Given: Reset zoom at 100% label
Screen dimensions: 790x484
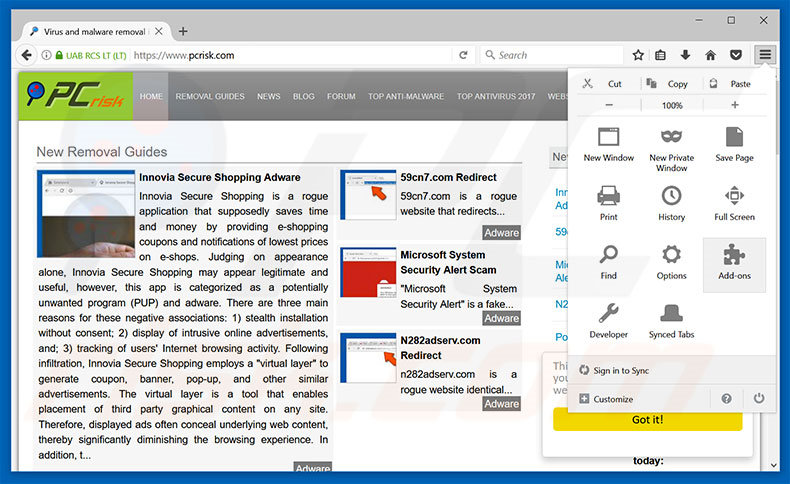Looking at the screenshot, I should [672, 105].
